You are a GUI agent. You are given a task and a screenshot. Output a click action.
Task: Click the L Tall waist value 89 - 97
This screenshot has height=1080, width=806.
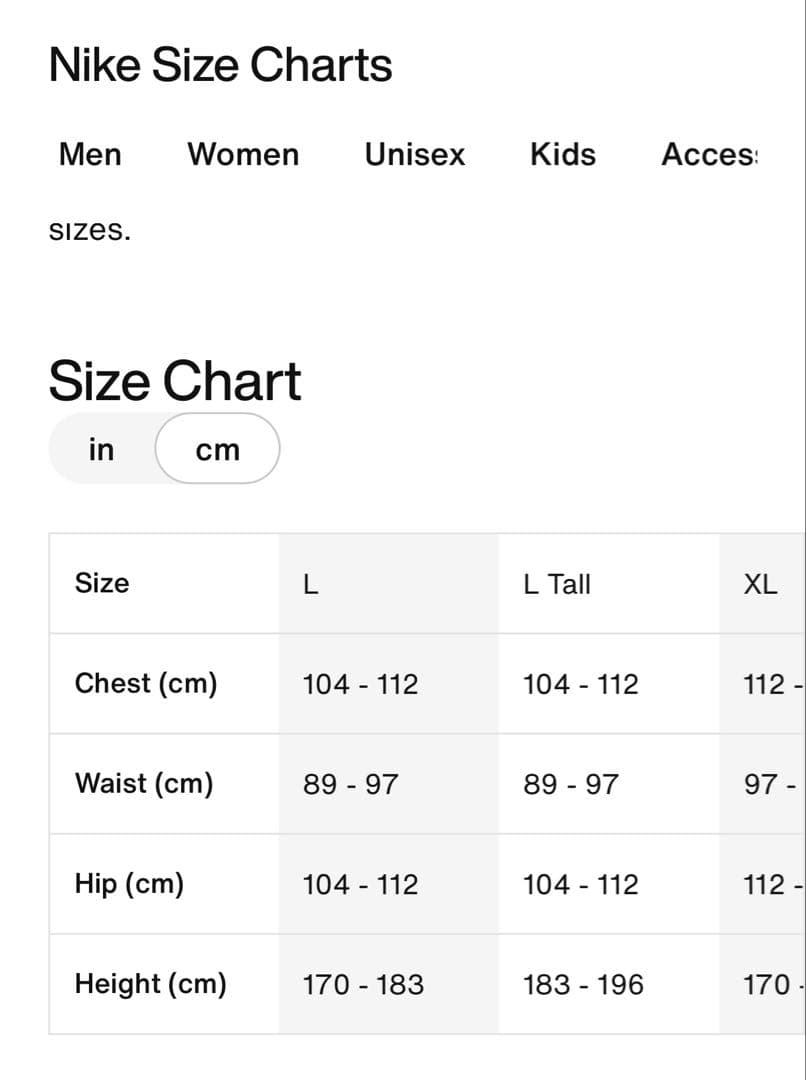tap(570, 785)
